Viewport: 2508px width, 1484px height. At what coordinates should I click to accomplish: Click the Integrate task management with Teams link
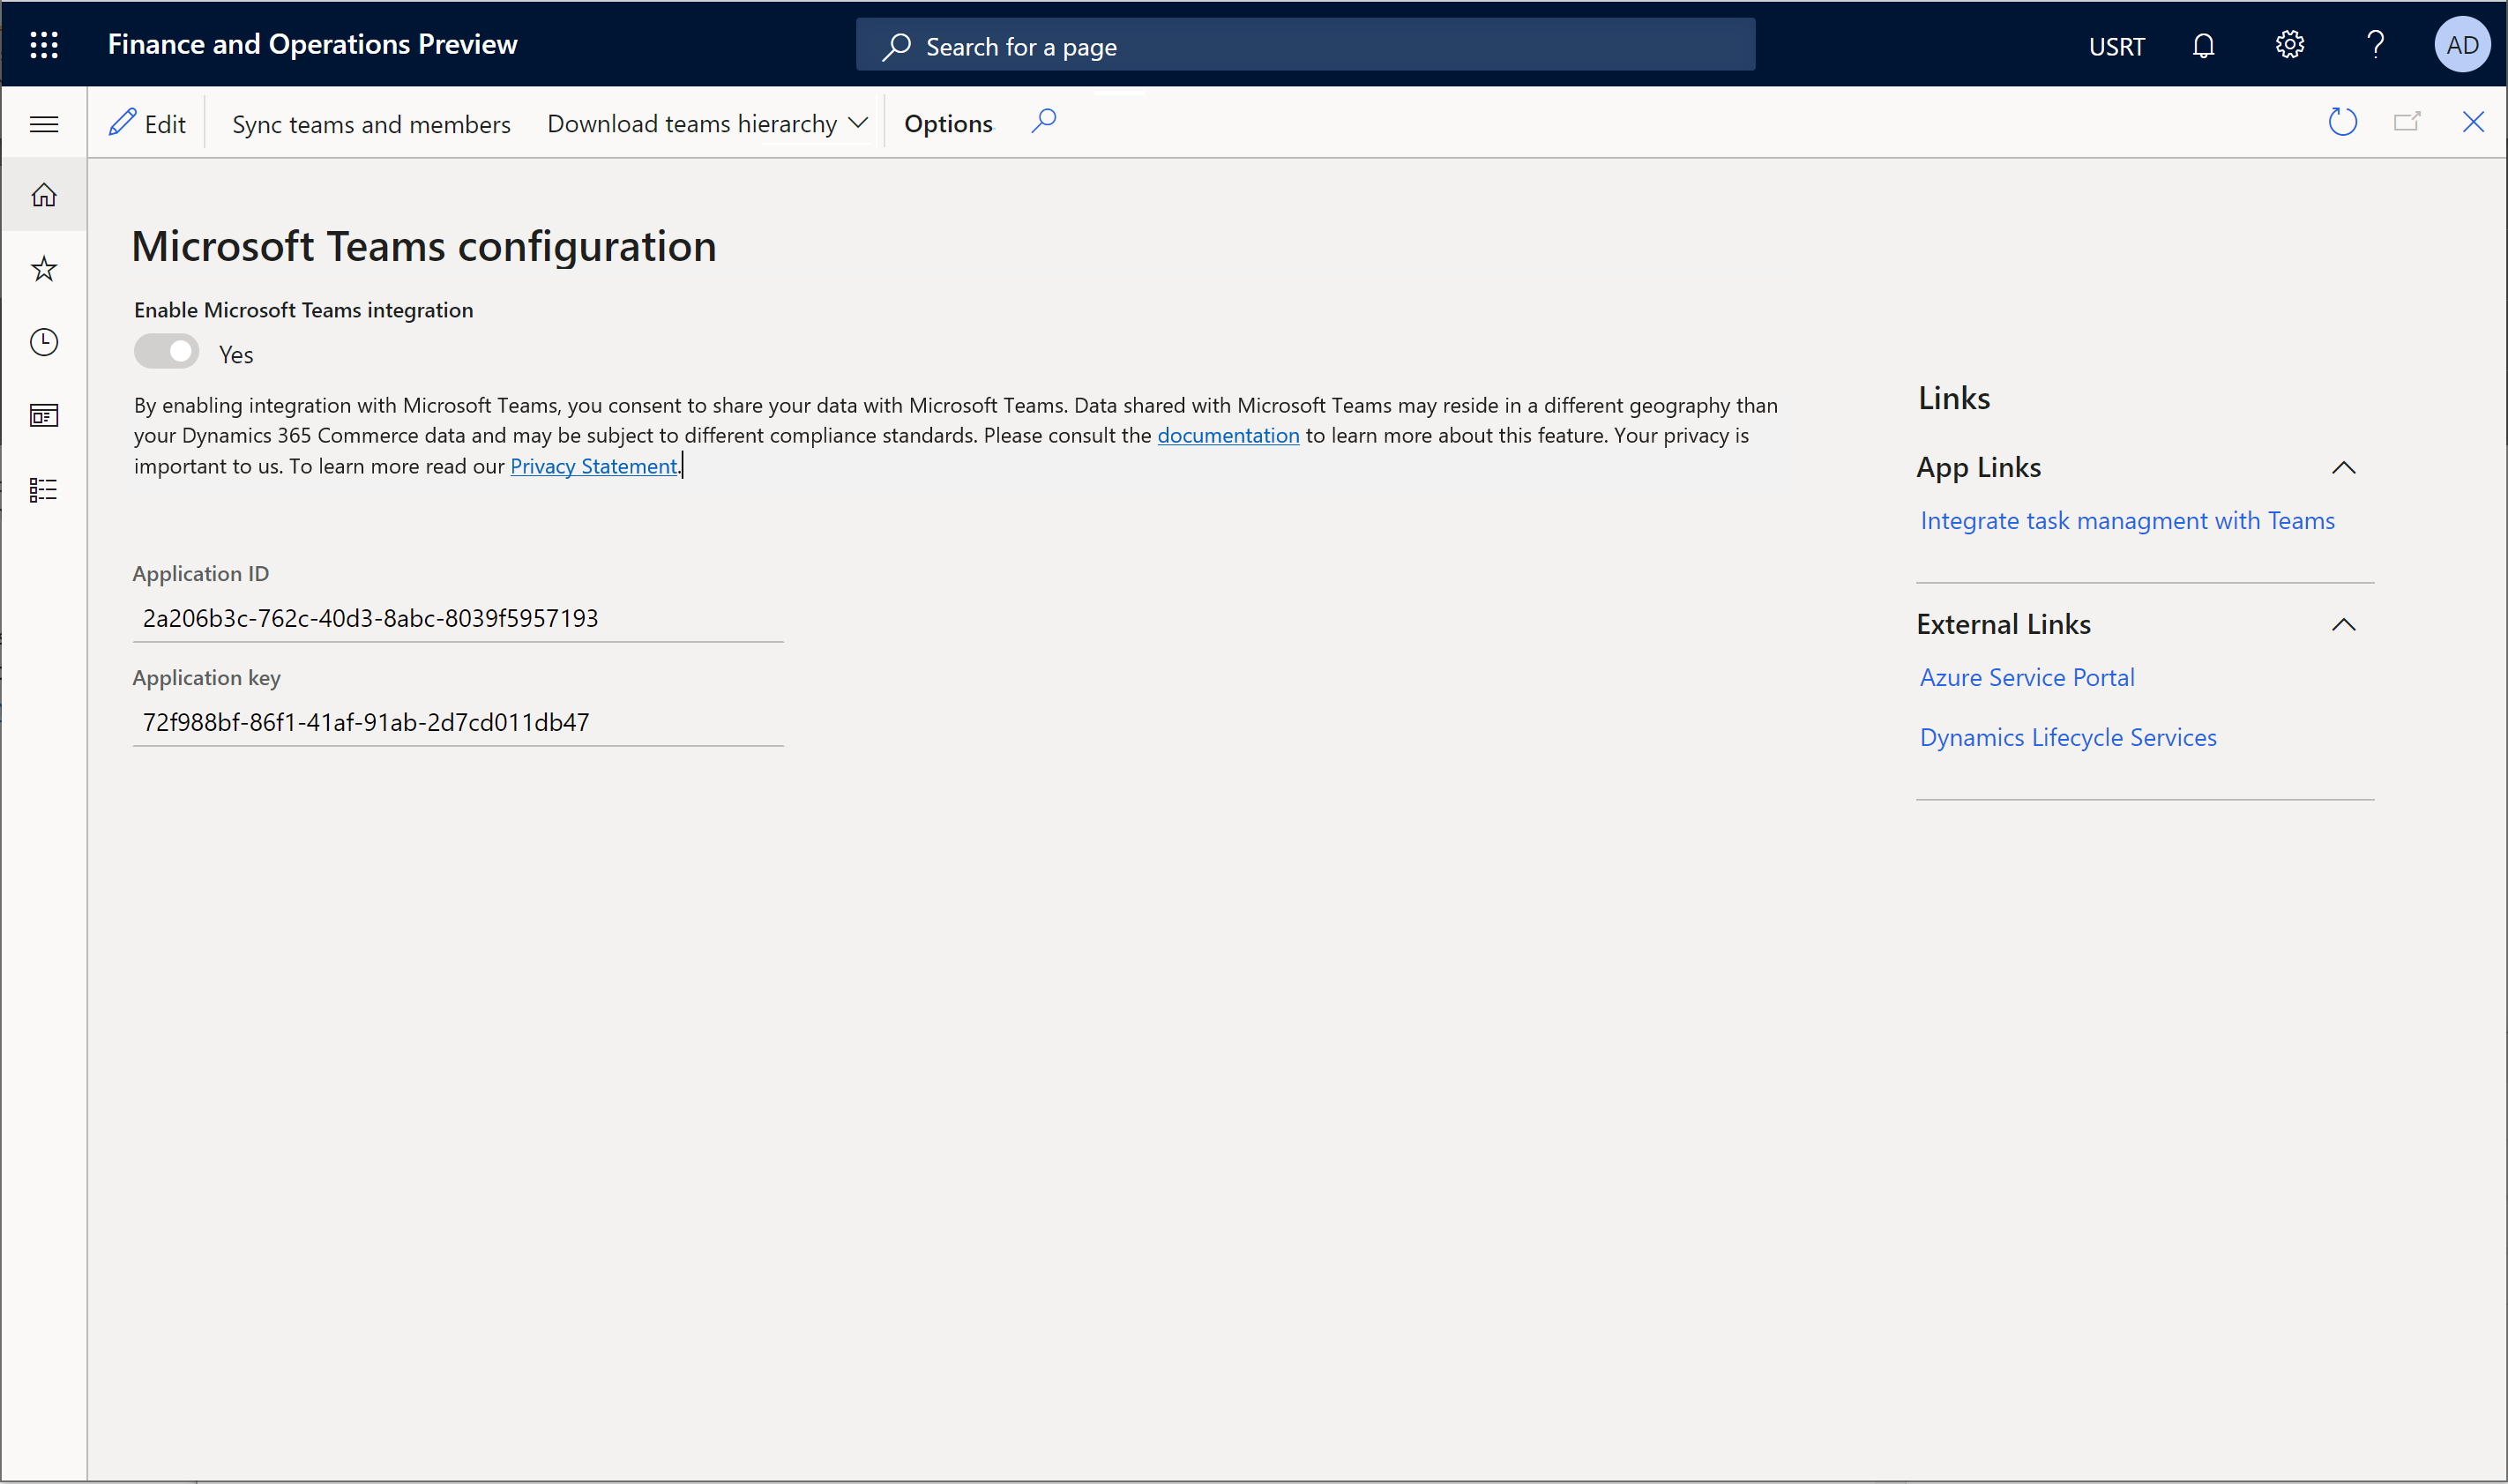coord(2126,519)
